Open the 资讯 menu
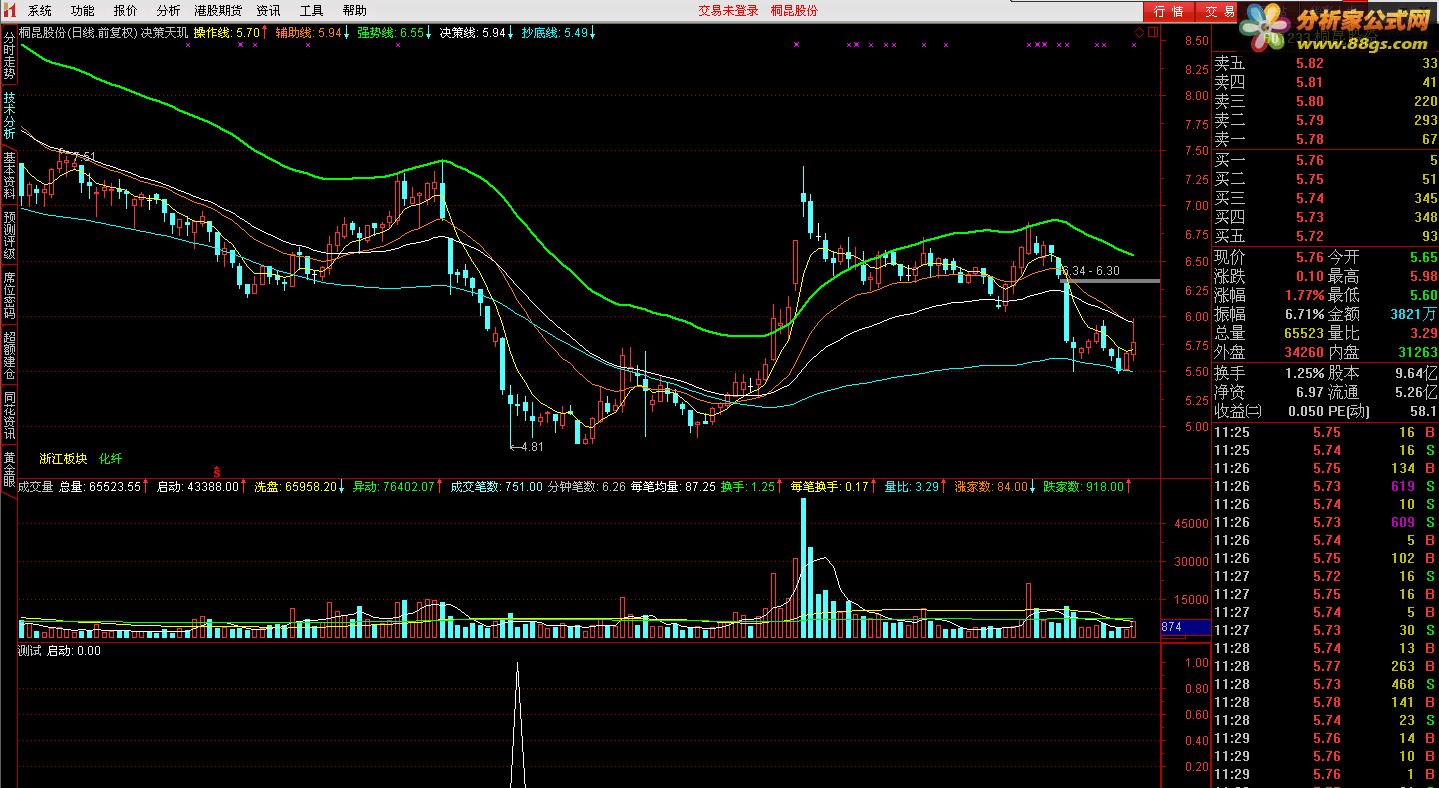The image size is (1439, 788). (268, 10)
